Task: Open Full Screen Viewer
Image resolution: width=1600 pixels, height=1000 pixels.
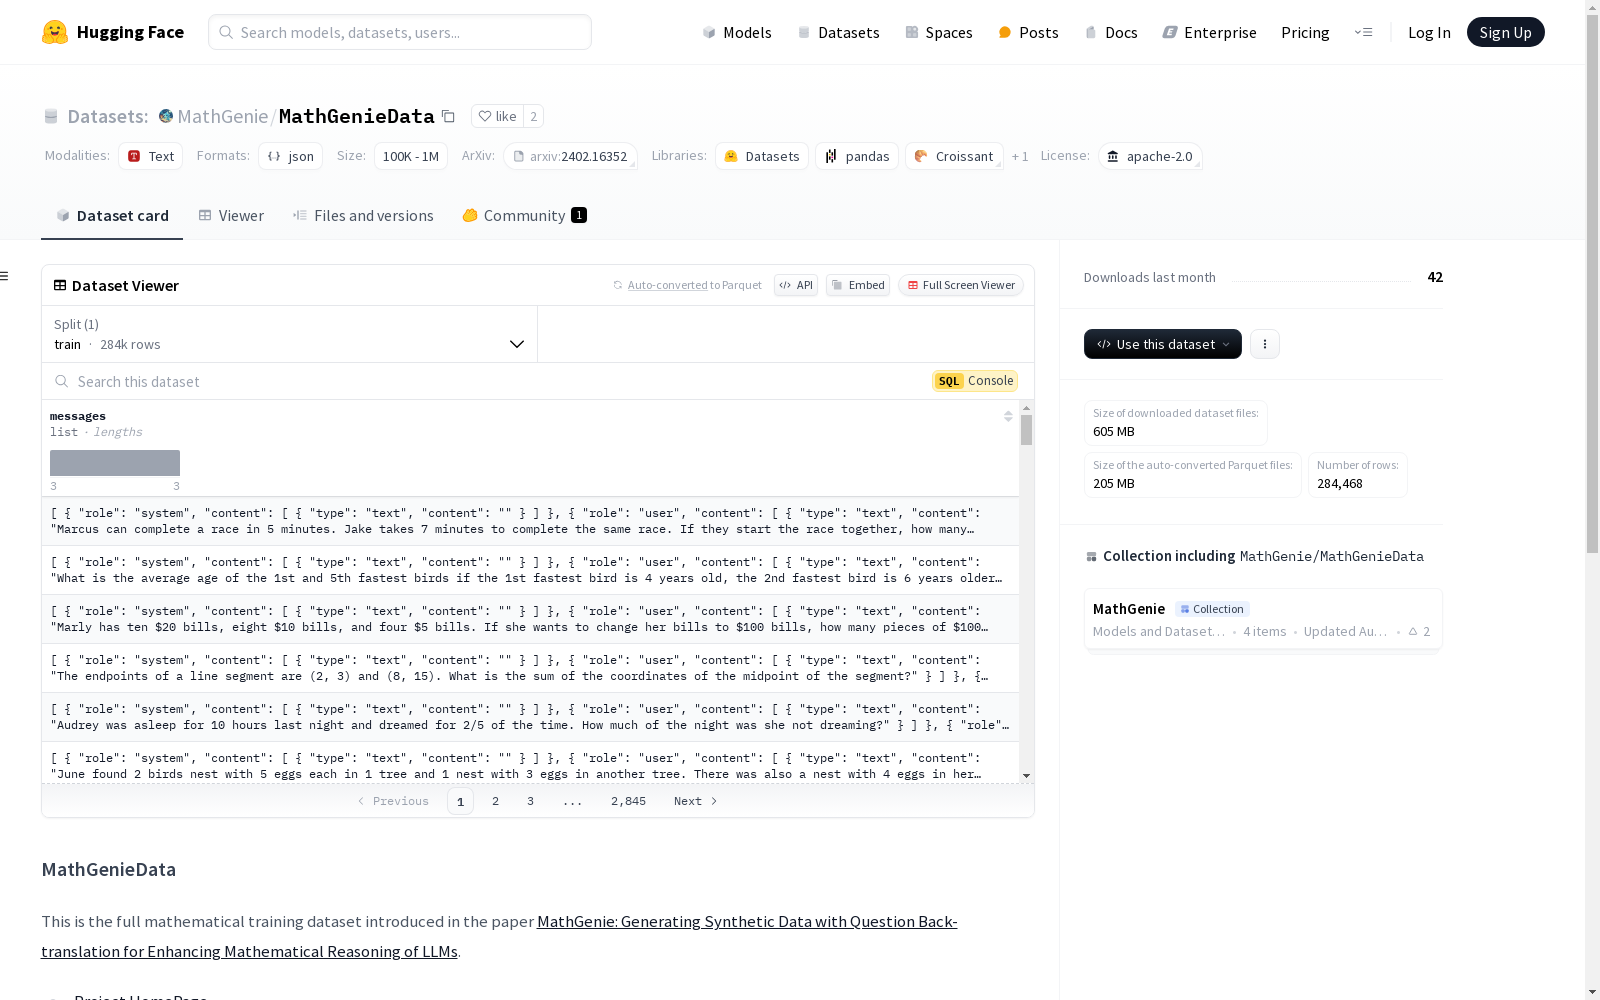Action: click(961, 285)
